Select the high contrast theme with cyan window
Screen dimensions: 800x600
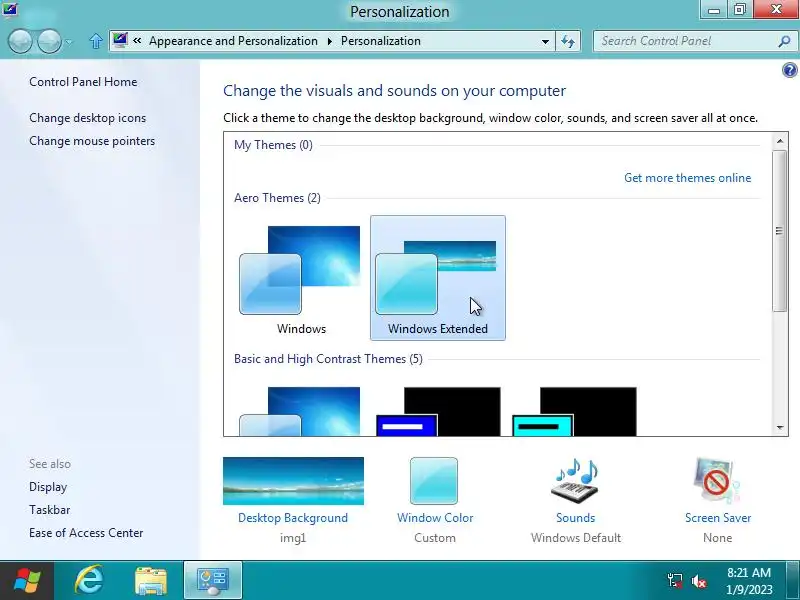[x=574, y=411]
